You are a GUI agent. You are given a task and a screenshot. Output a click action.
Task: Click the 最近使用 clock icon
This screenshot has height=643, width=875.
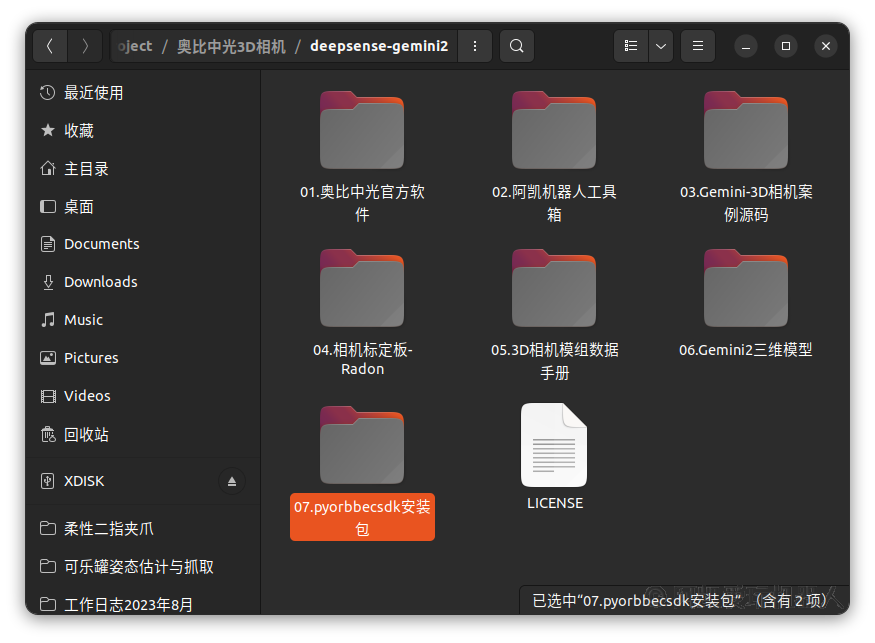48,93
